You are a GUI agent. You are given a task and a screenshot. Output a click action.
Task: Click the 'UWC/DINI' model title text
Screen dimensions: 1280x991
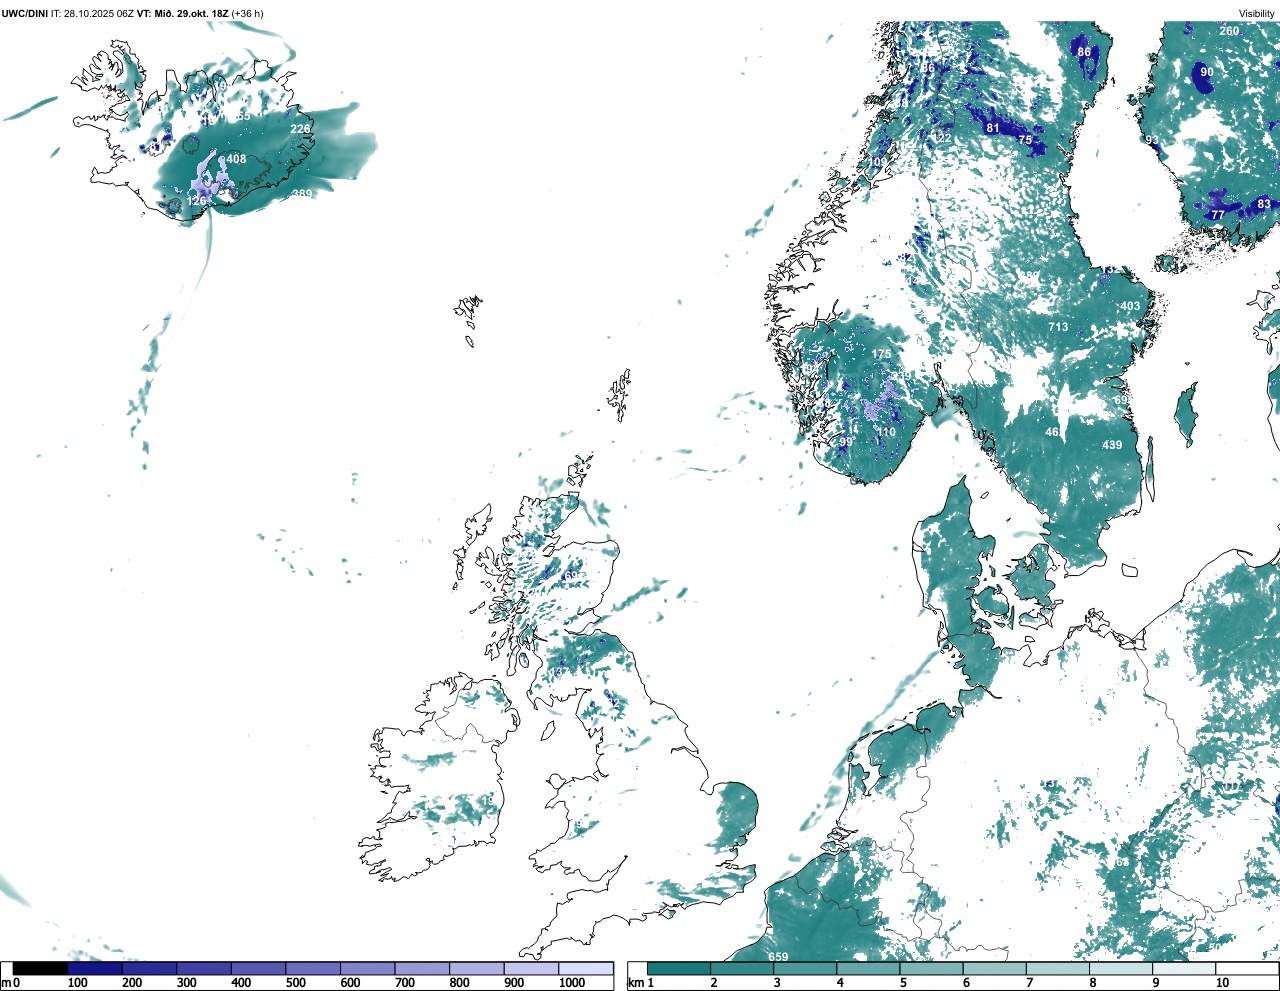25,13
